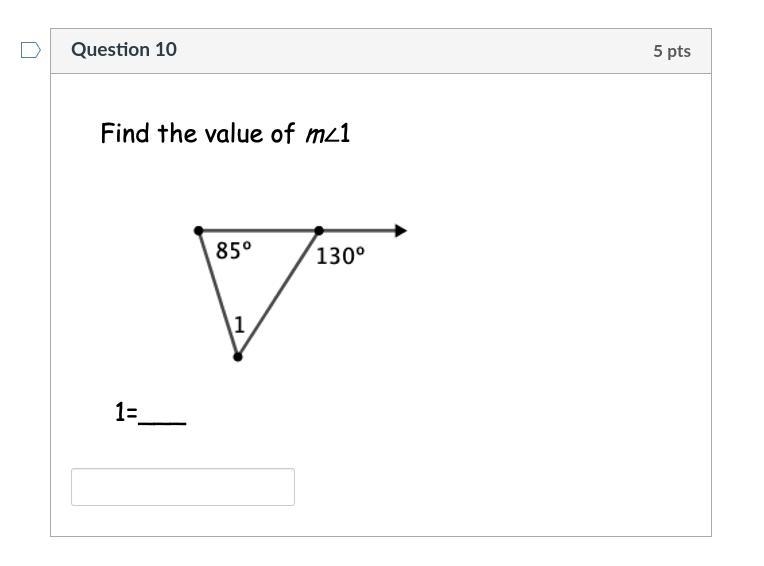Click the blank line after 1=

(x=162, y=423)
